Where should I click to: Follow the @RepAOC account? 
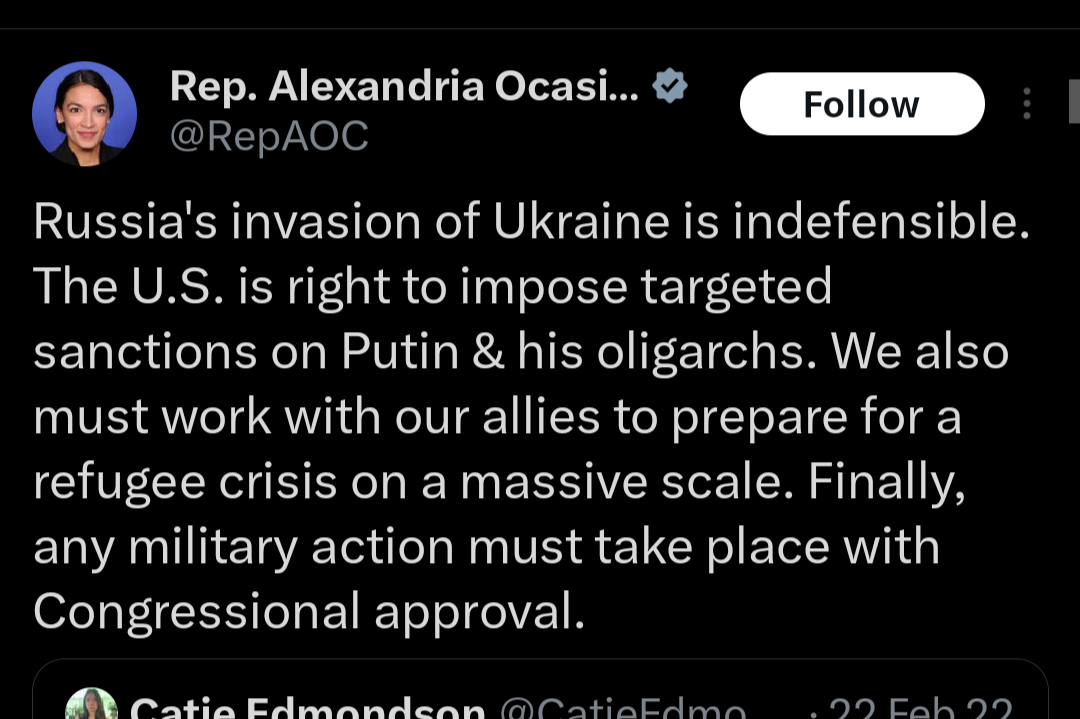(861, 104)
